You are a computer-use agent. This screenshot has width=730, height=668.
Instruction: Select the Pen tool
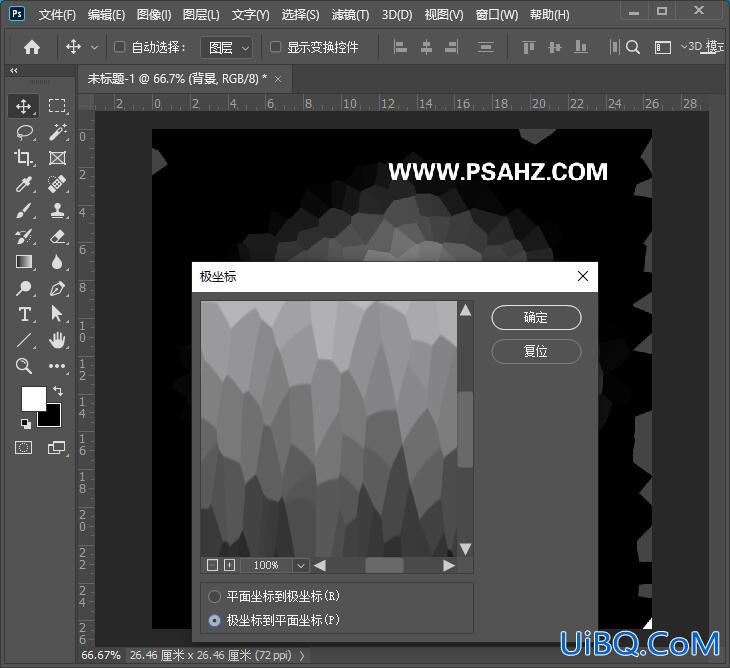(x=57, y=288)
